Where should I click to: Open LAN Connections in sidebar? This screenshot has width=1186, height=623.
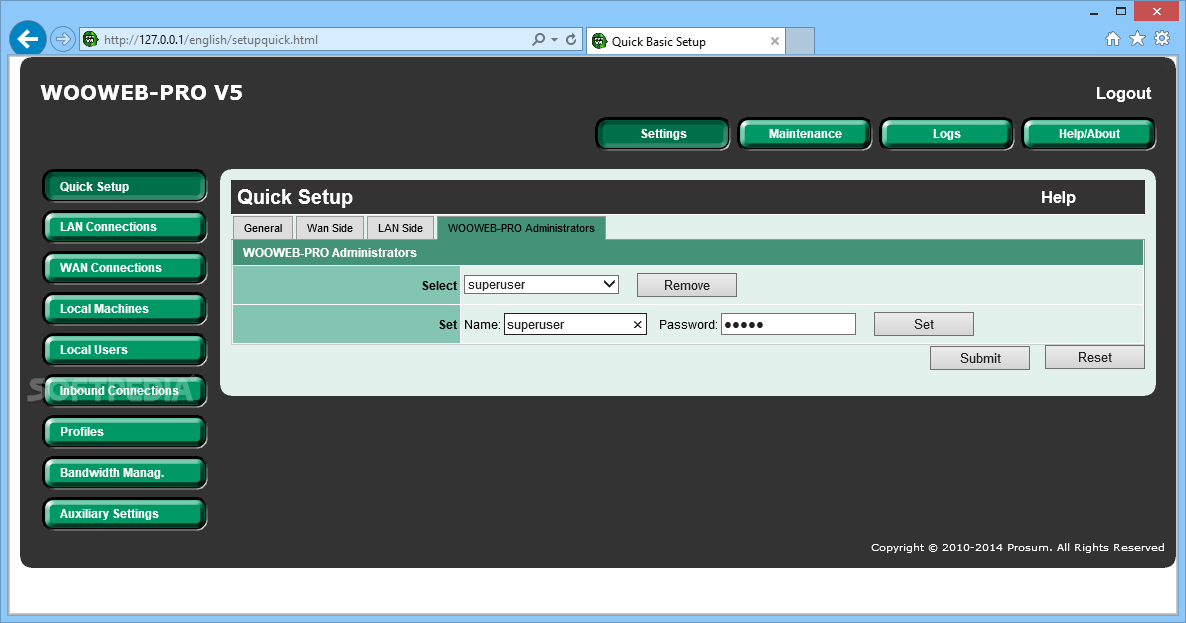(x=125, y=227)
